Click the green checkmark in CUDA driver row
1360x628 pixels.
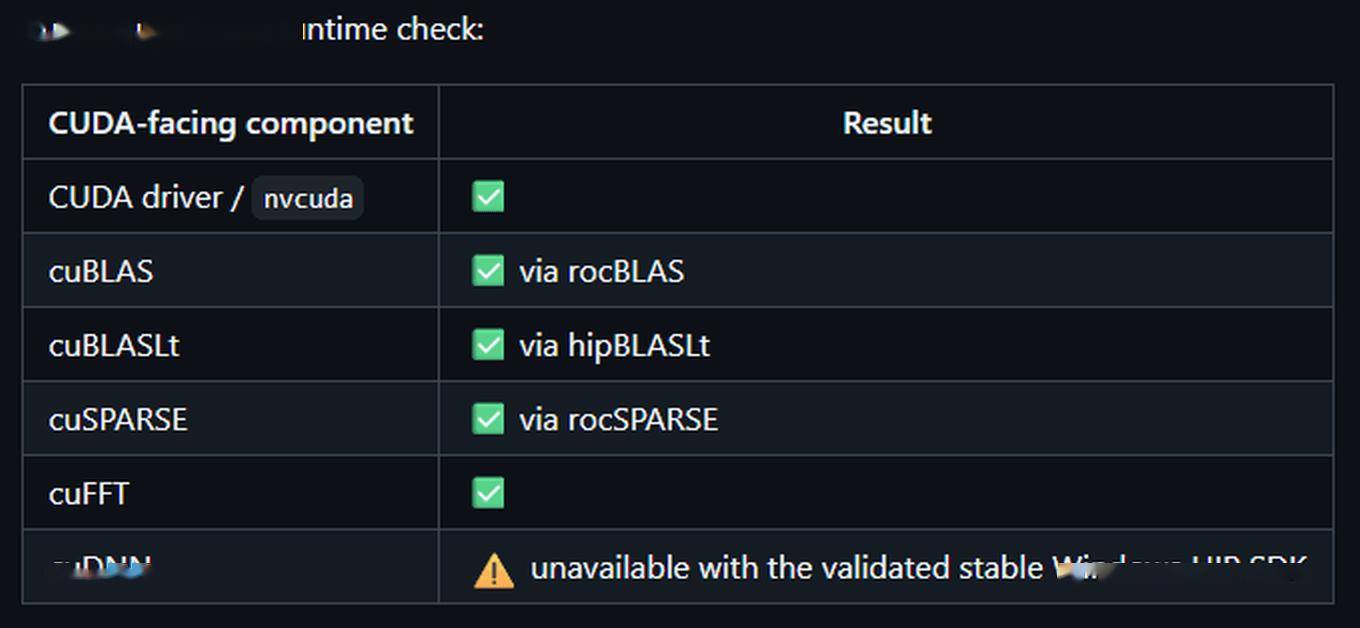[x=488, y=197]
